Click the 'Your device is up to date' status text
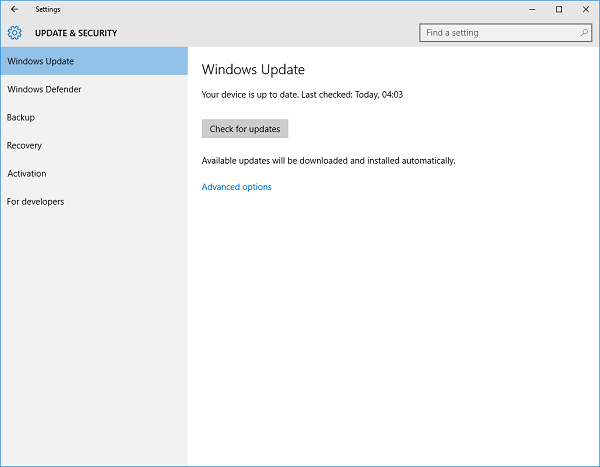This screenshot has height=467, width=600. coord(302,95)
